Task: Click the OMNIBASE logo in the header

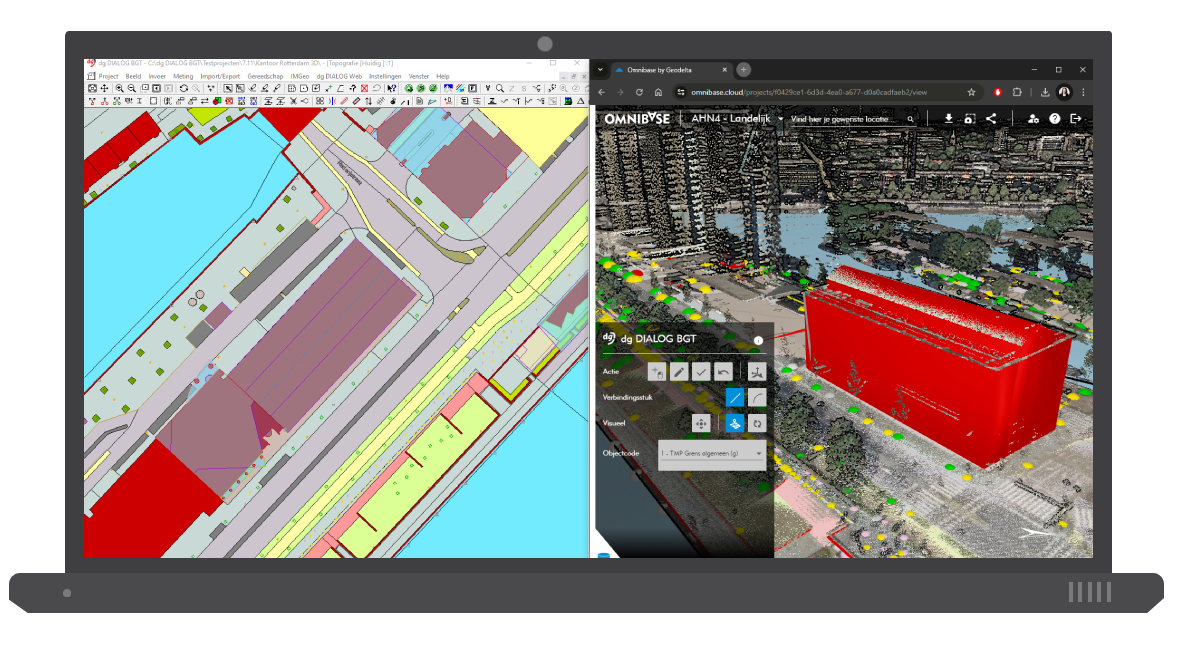Action: coord(638,118)
